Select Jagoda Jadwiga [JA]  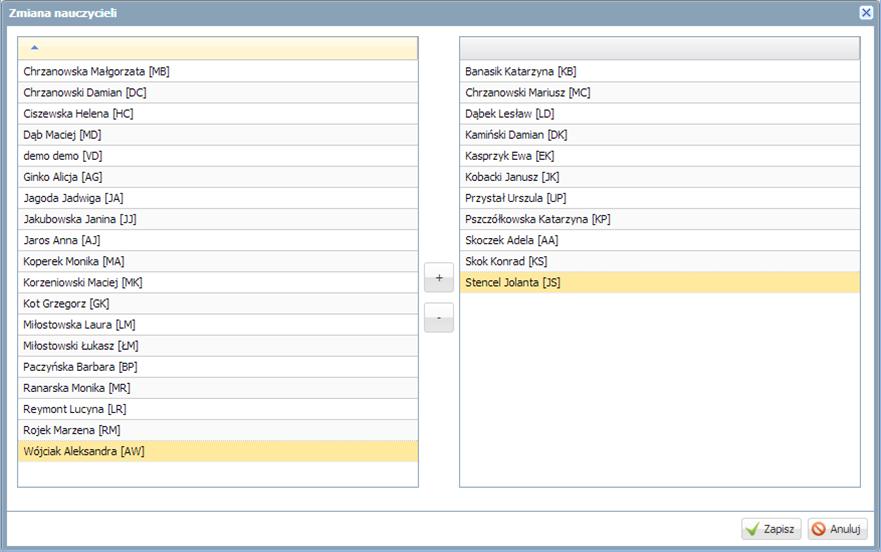218,198
